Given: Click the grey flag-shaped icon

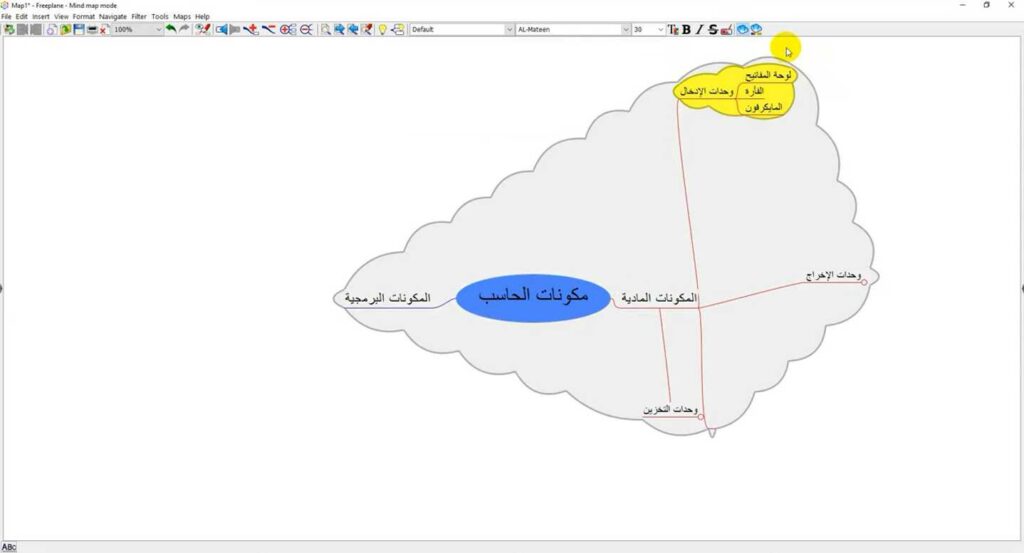Looking at the screenshot, I should point(235,29).
